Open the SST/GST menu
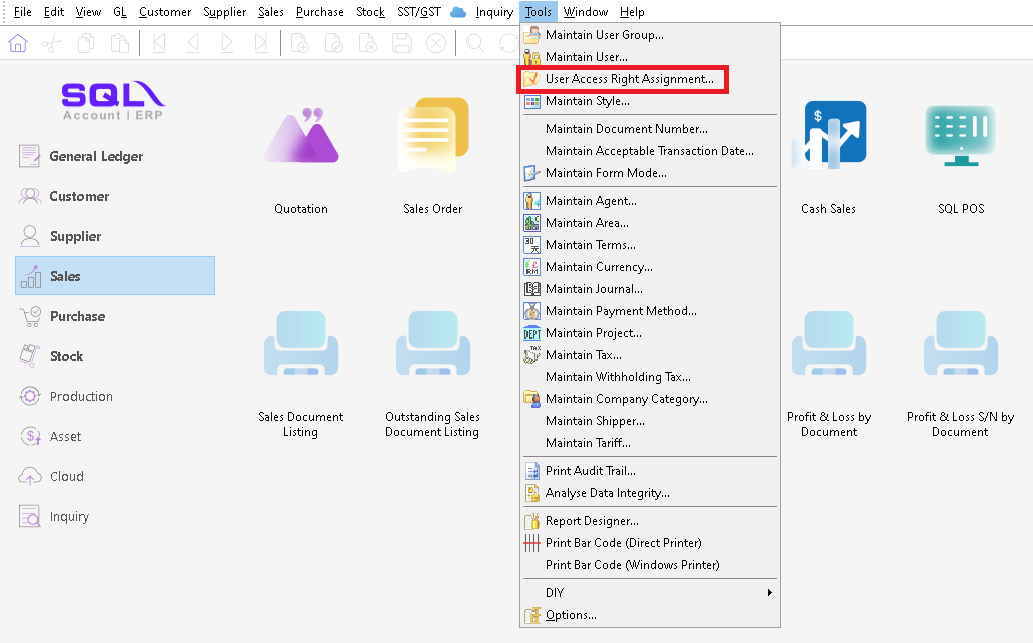 (x=419, y=12)
